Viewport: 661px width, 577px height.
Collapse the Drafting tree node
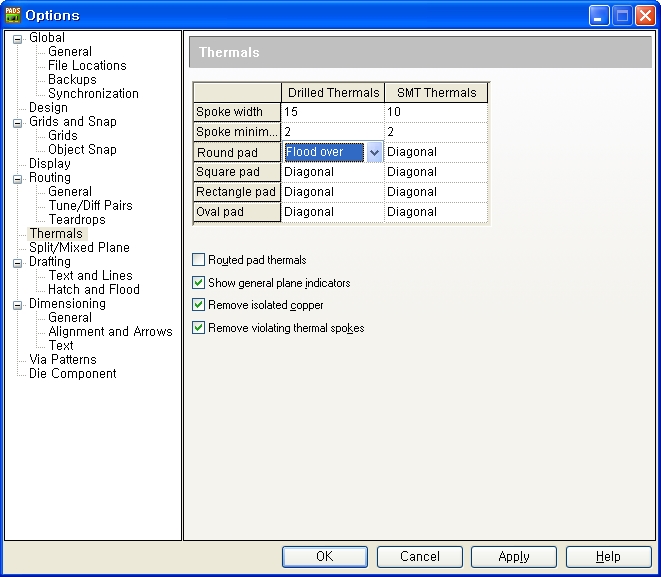(18, 263)
